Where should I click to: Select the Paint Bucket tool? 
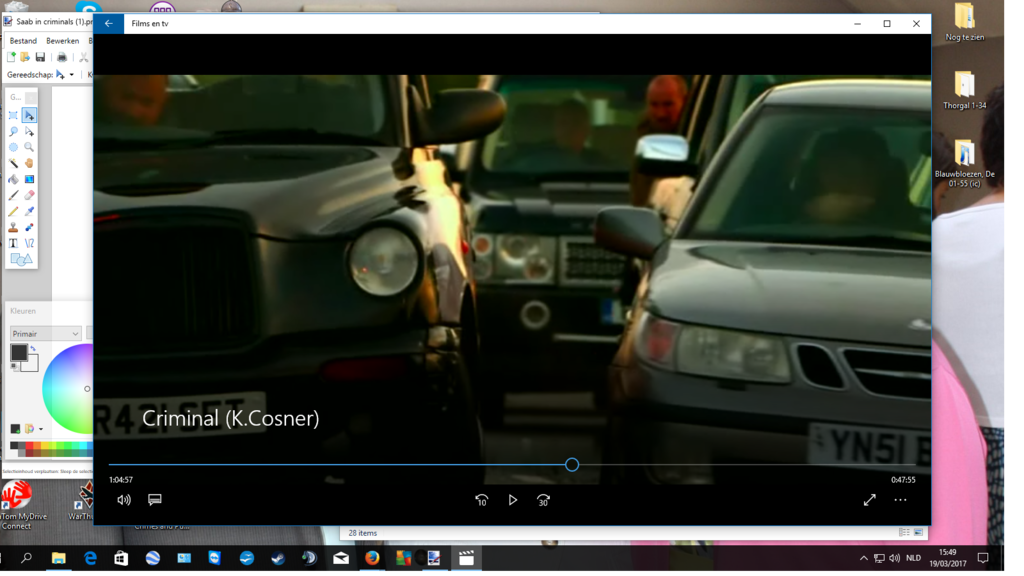[x=13, y=180]
